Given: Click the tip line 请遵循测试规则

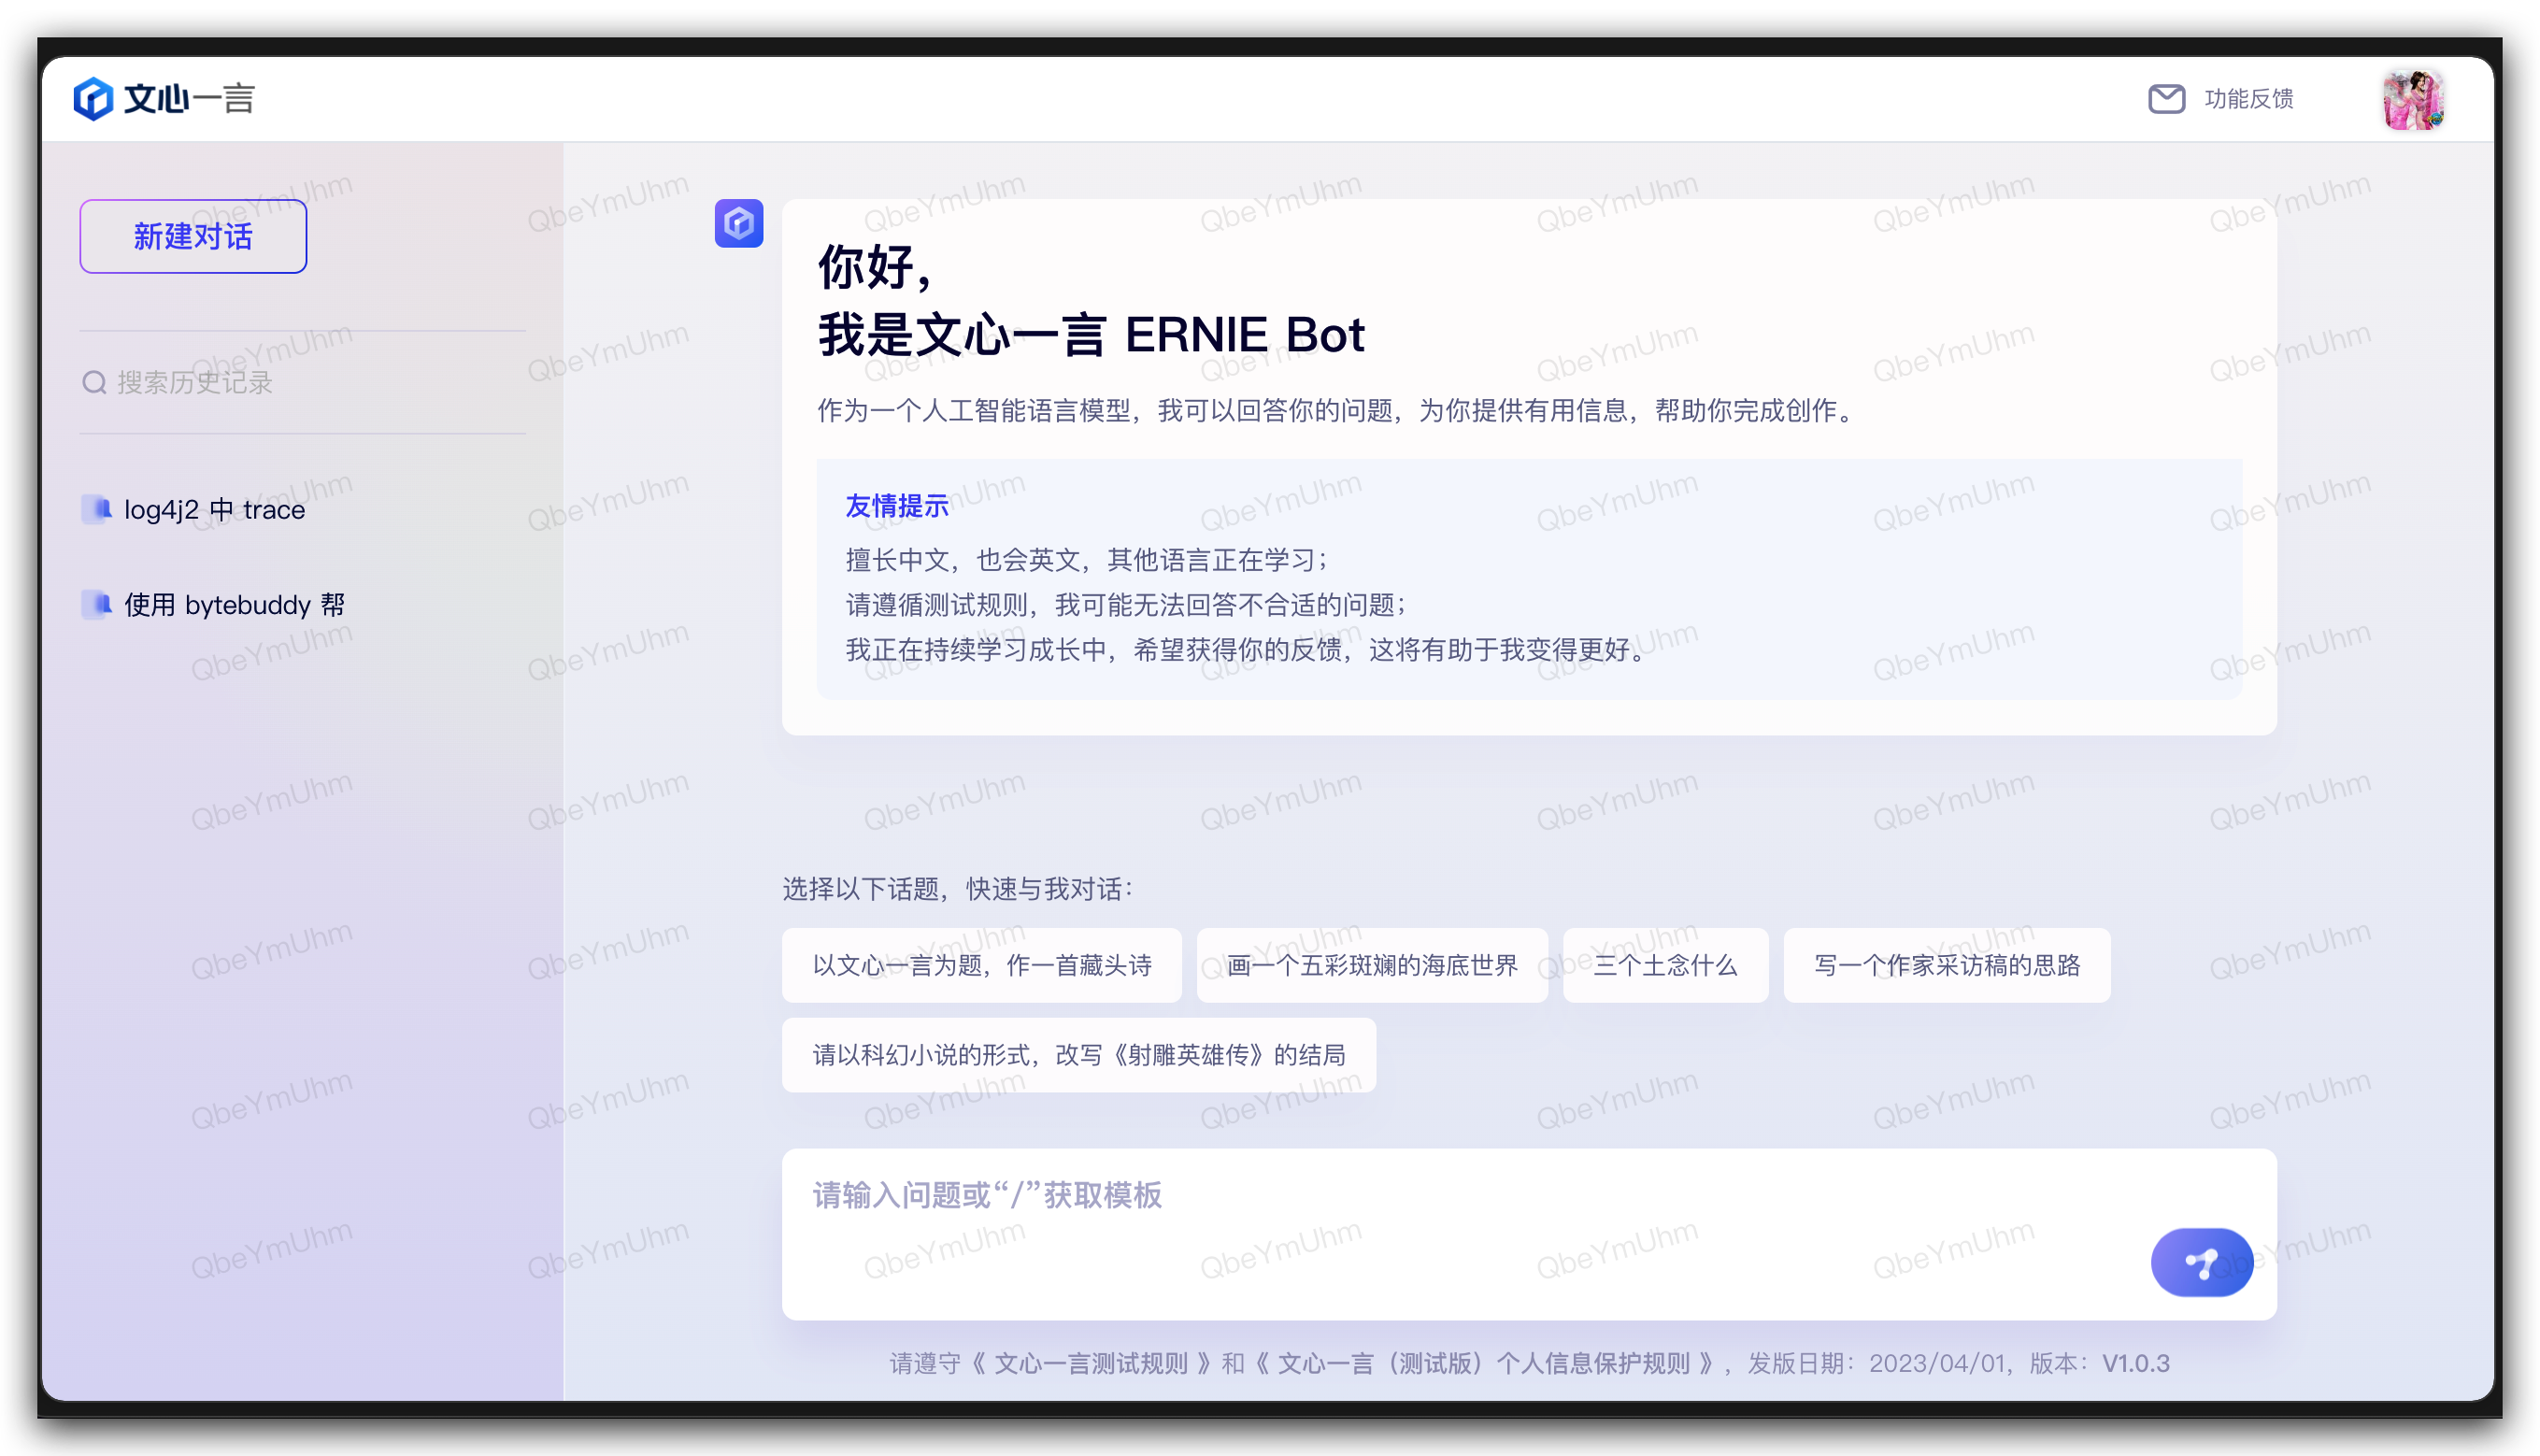Looking at the screenshot, I should (1126, 605).
